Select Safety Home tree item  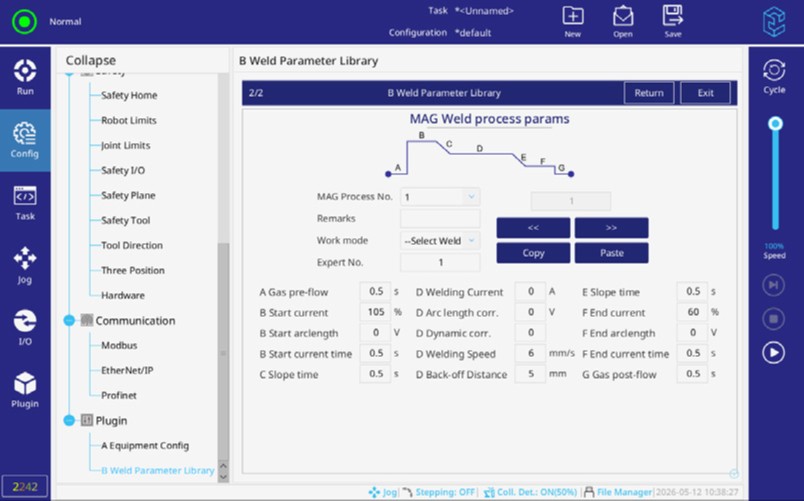click(x=129, y=95)
